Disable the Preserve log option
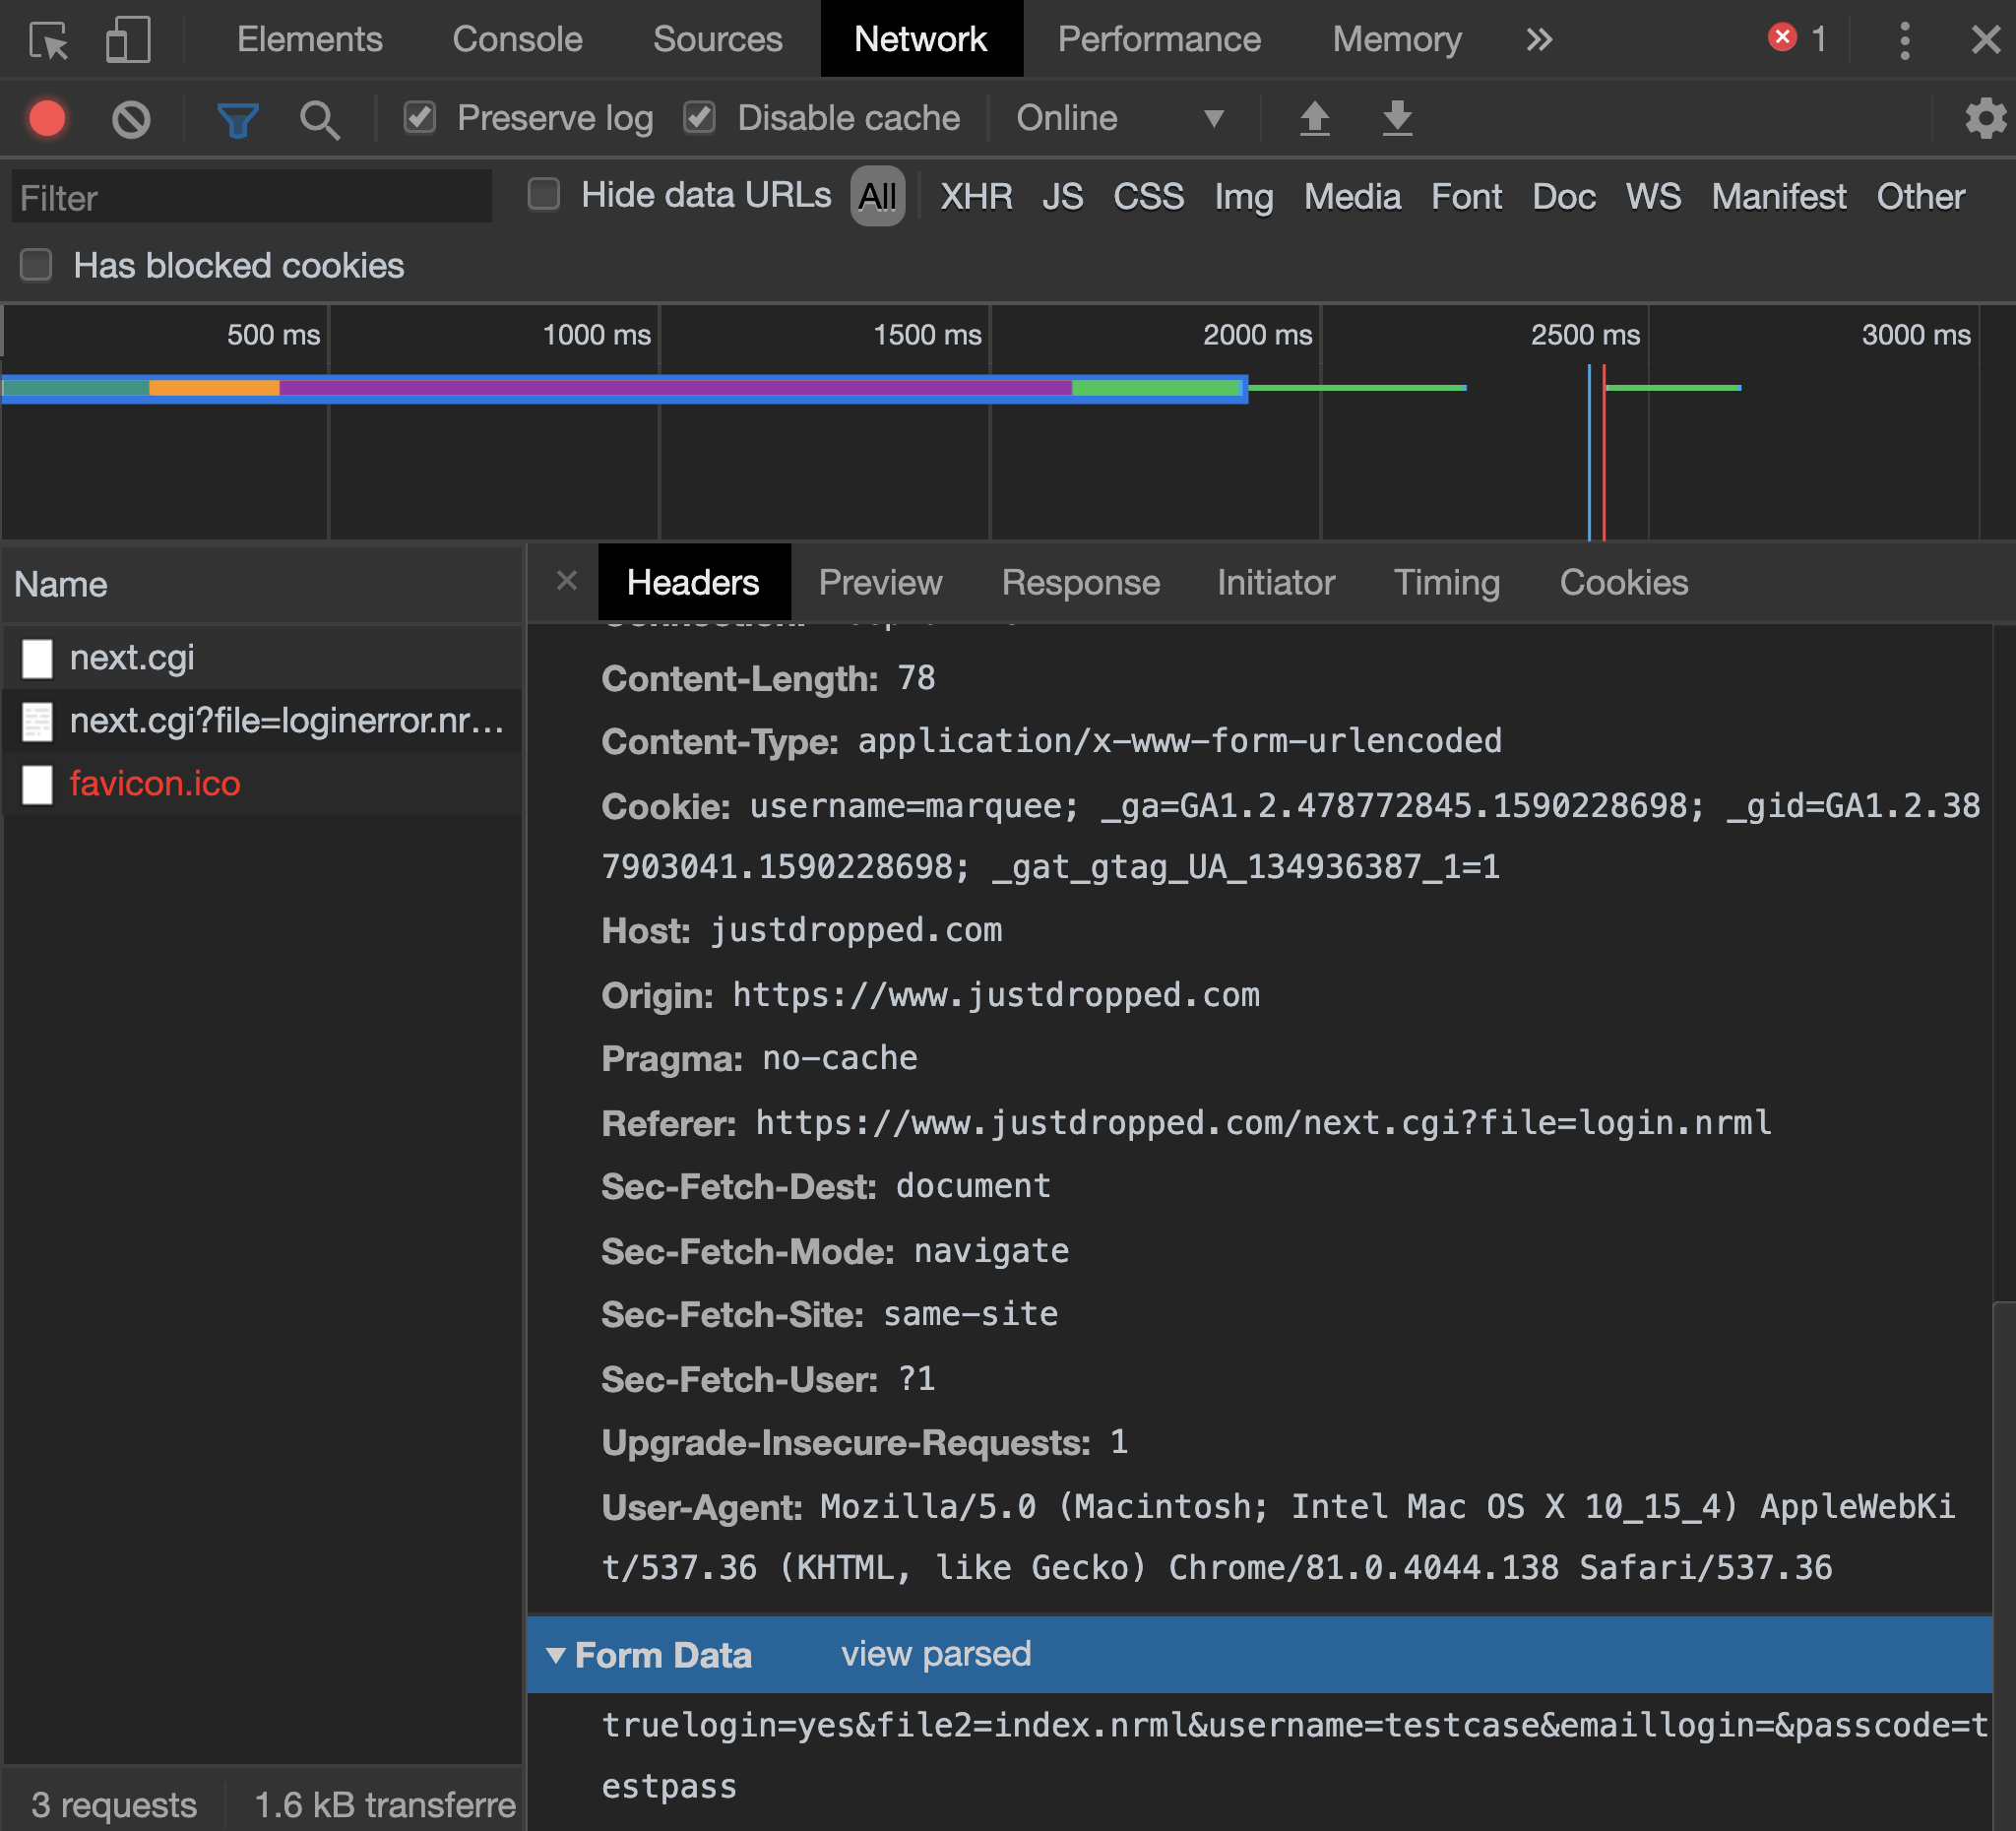This screenshot has width=2016, height=1831. click(420, 117)
